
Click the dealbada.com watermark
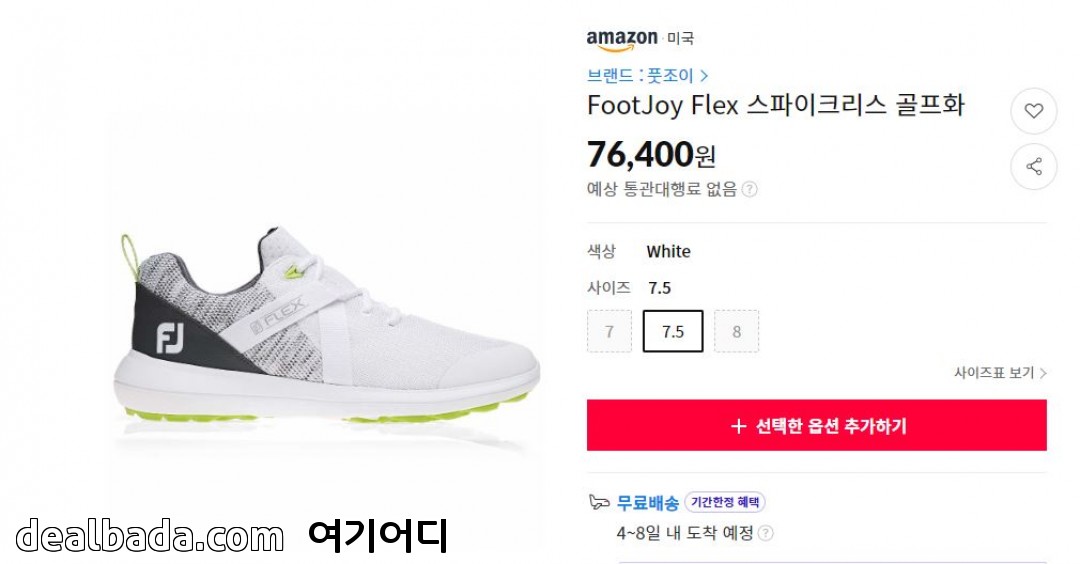pyautogui.click(x=150, y=536)
